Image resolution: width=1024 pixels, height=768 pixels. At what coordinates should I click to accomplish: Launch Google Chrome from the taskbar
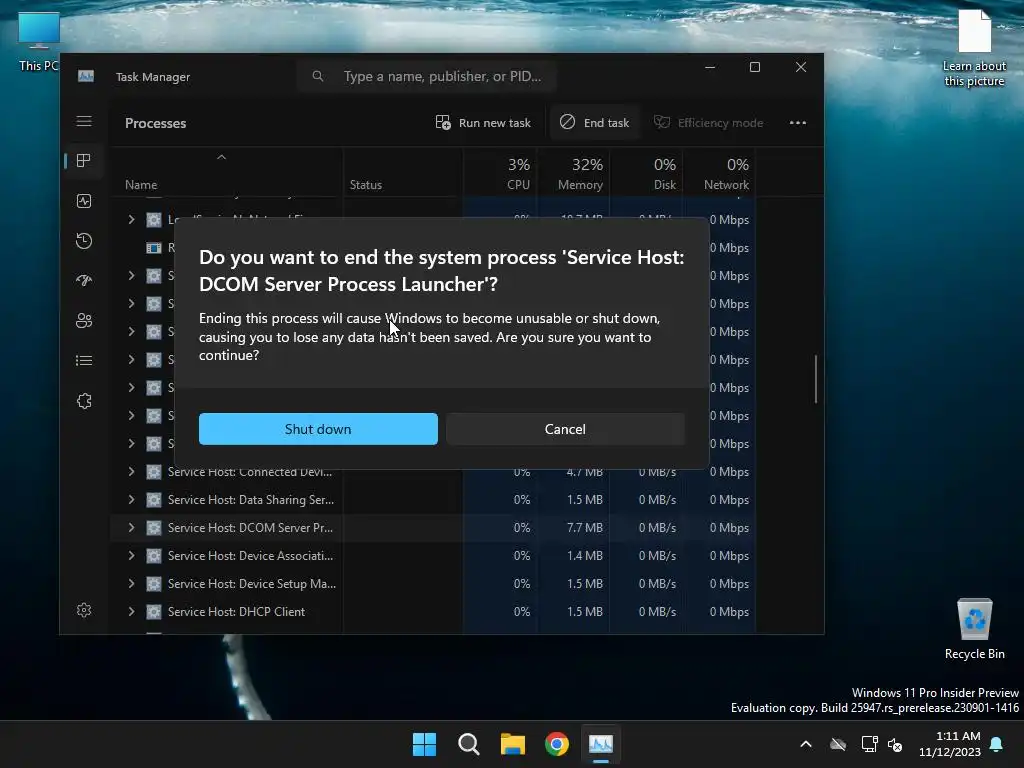[x=557, y=744]
